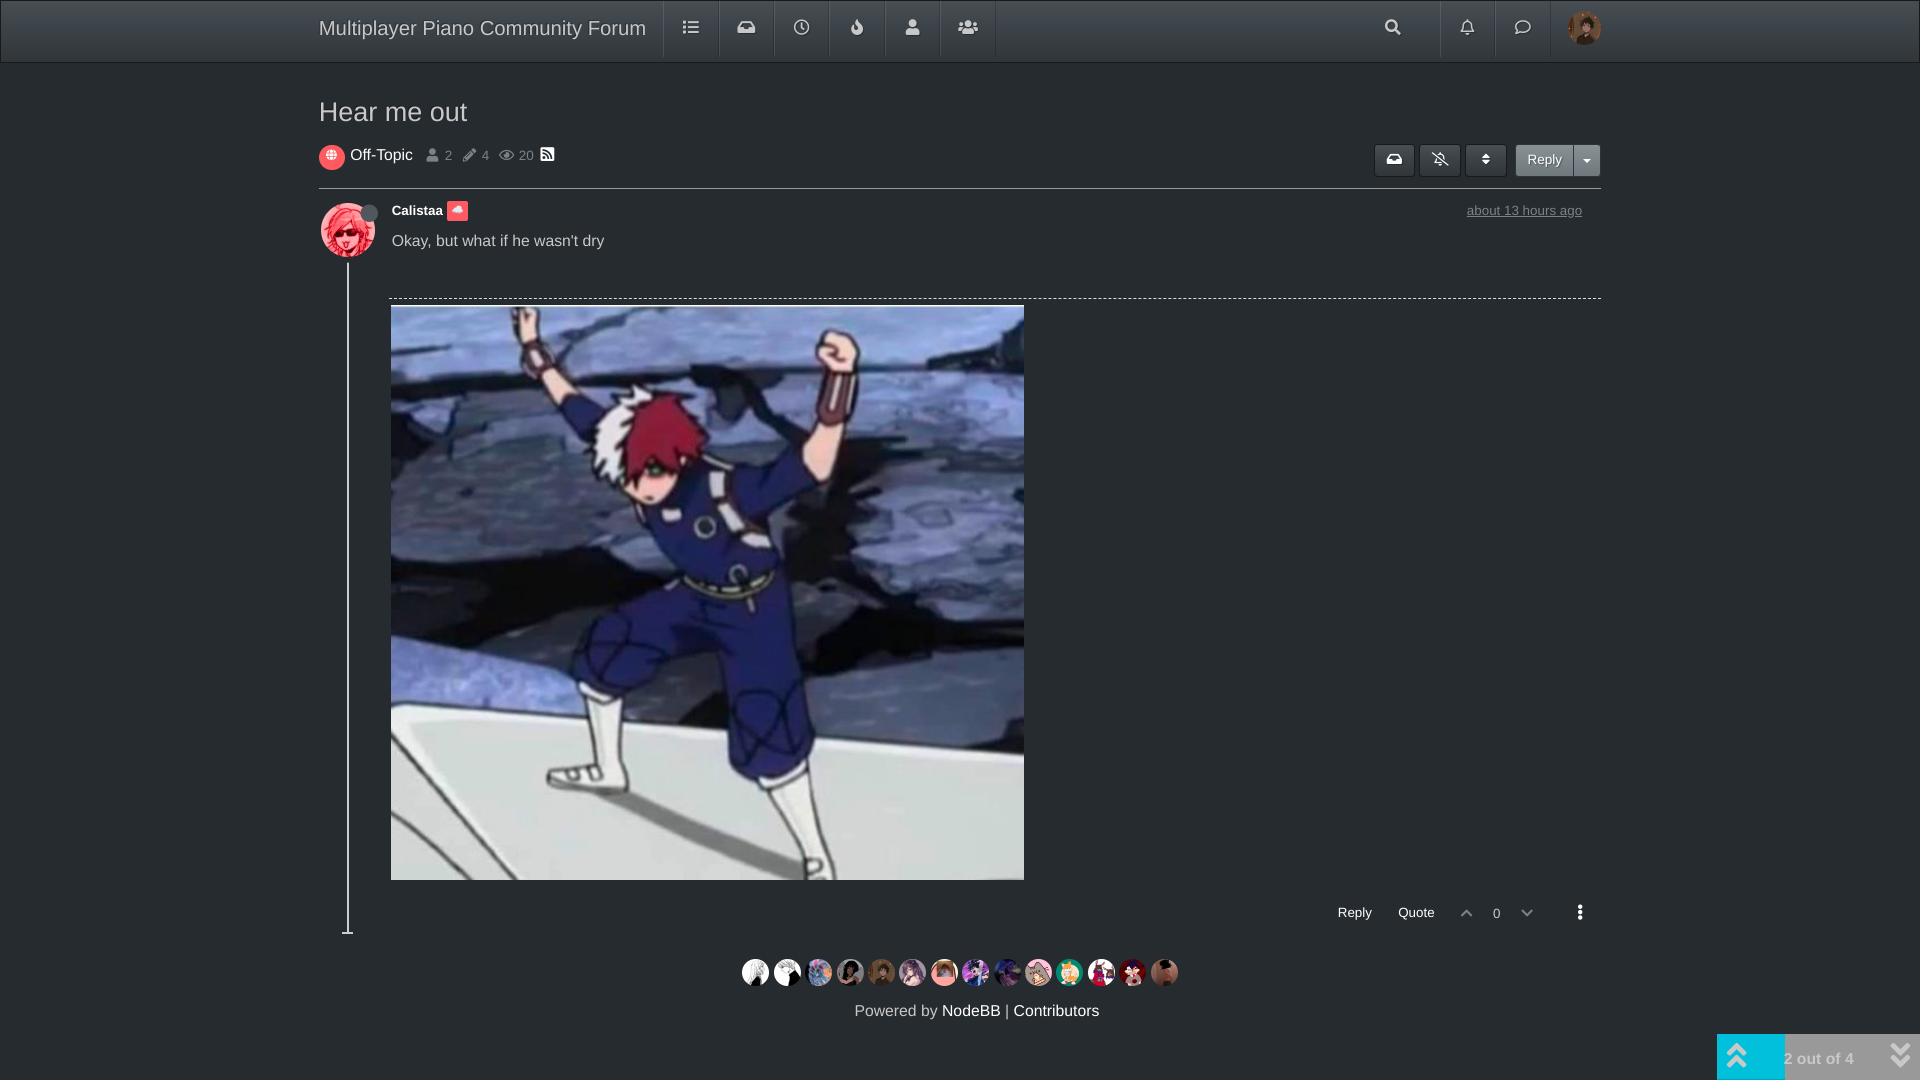Click the 'Hear me out' topic title
Screen dimensions: 1920x1080
click(x=393, y=112)
